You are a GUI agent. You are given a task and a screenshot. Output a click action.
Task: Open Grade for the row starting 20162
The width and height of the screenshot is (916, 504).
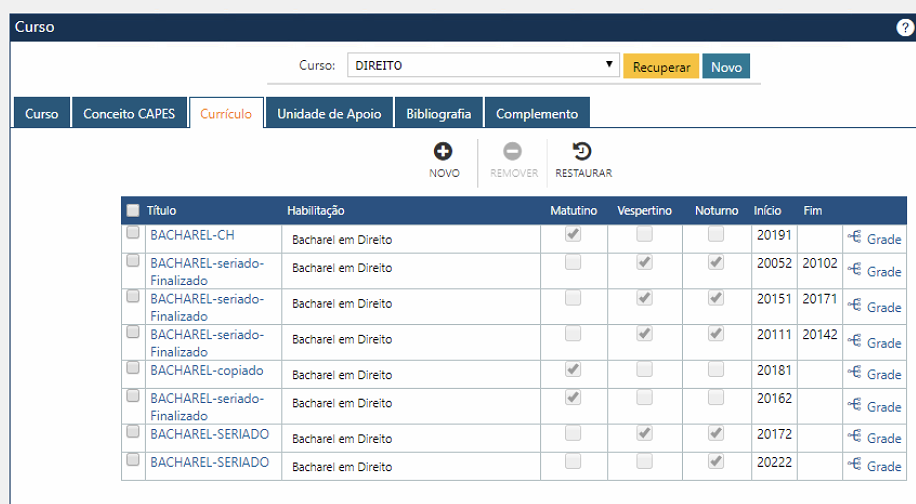(875, 406)
